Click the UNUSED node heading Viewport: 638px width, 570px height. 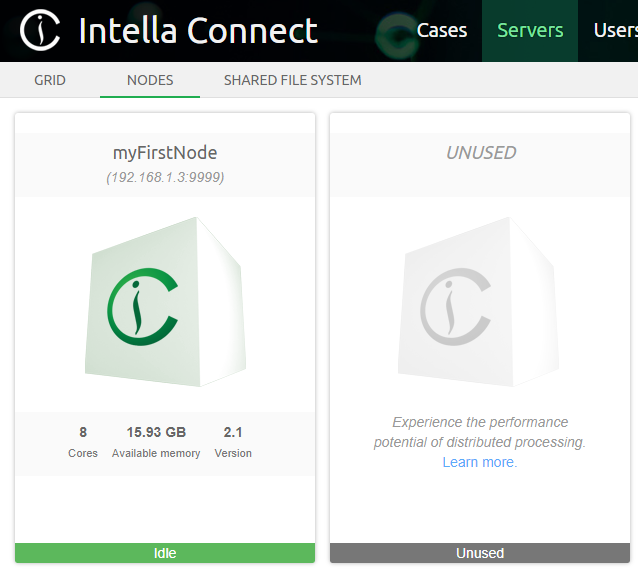point(480,153)
